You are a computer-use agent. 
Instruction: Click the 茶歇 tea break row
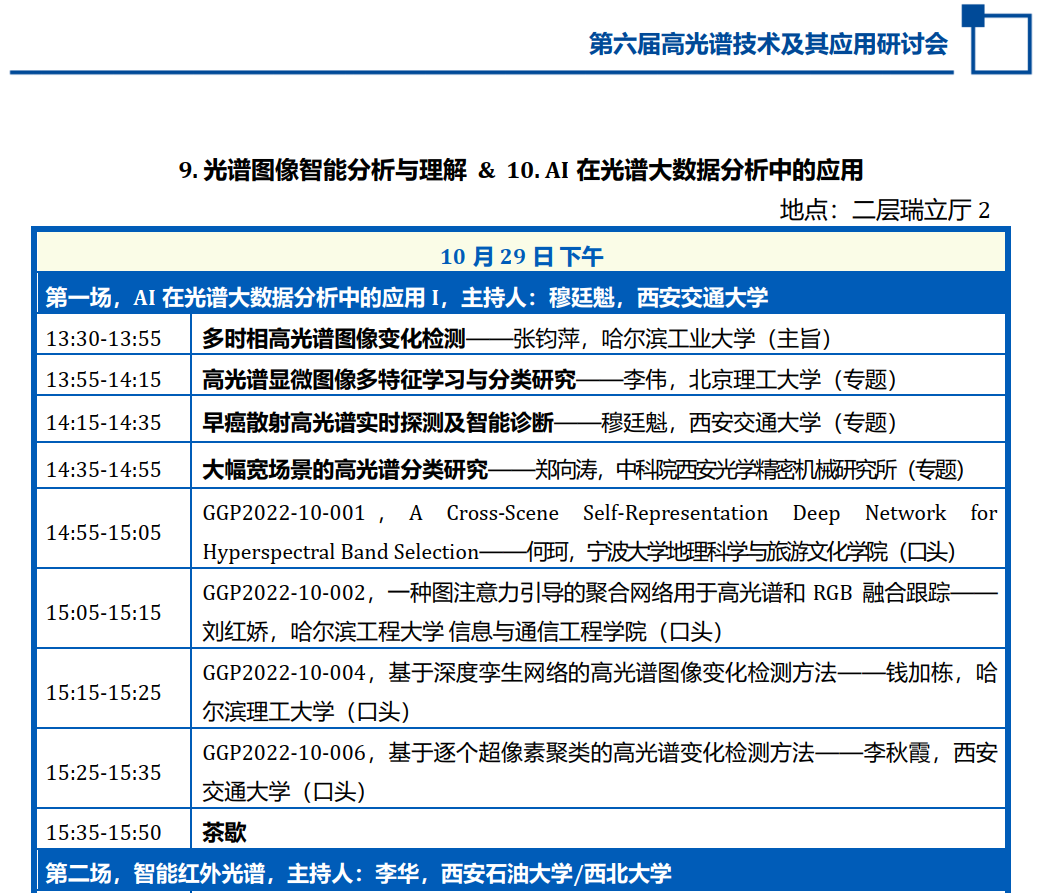pos(225,832)
